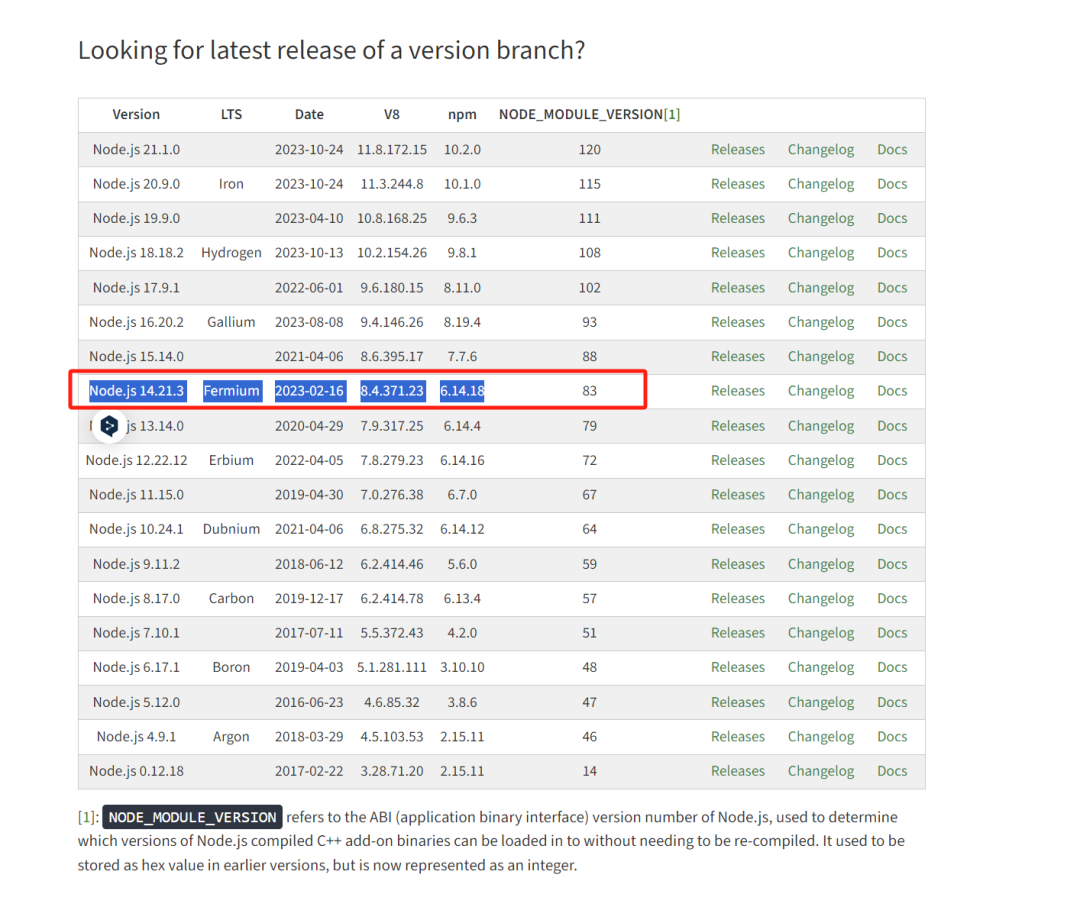Open Releases link for Node.js 17.9.1
The height and width of the screenshot is (907, 1080).
[x=738, y=288]
